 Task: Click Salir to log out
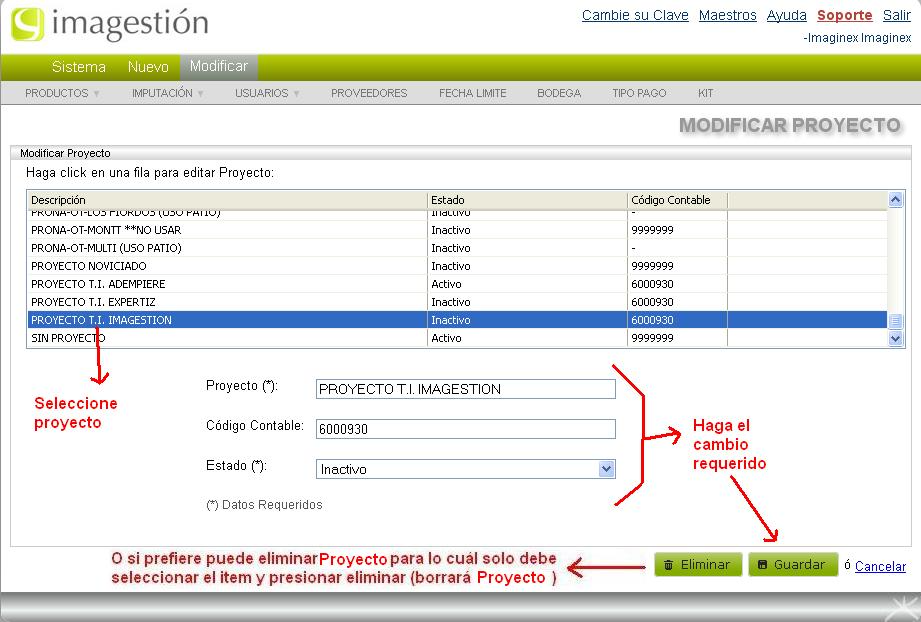[x=896, y=15]
